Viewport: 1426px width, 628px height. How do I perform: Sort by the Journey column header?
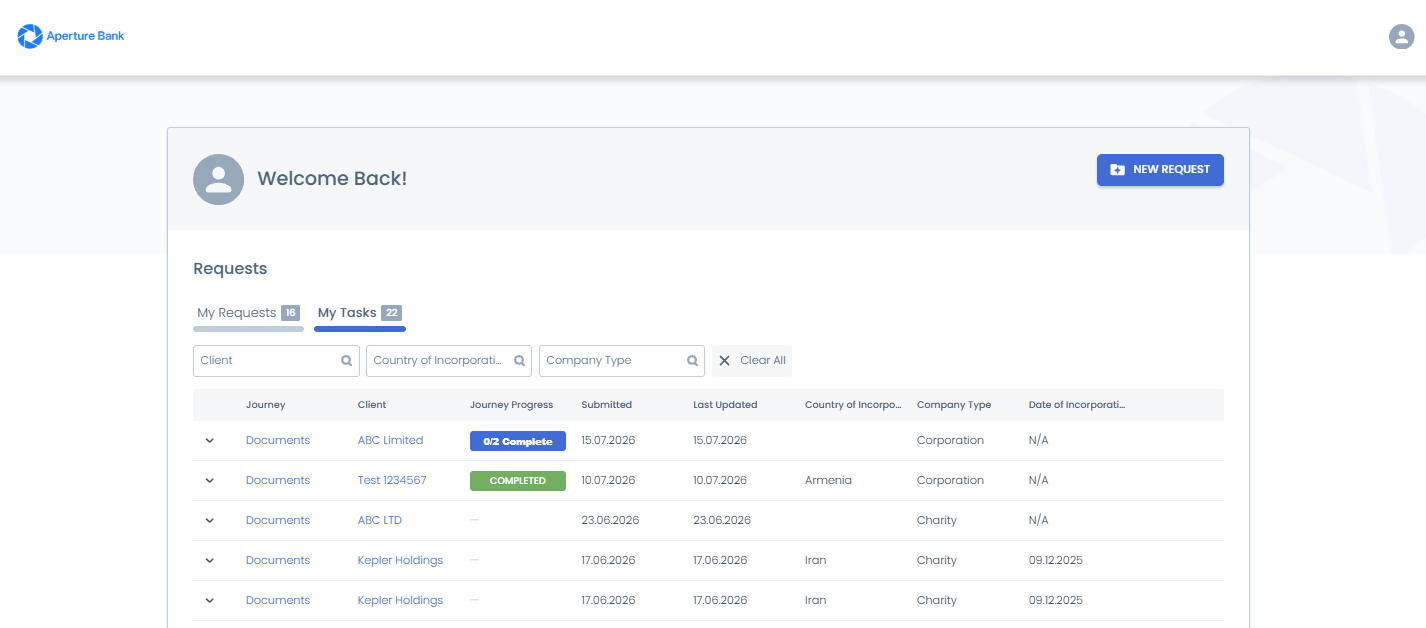point(266,405)
